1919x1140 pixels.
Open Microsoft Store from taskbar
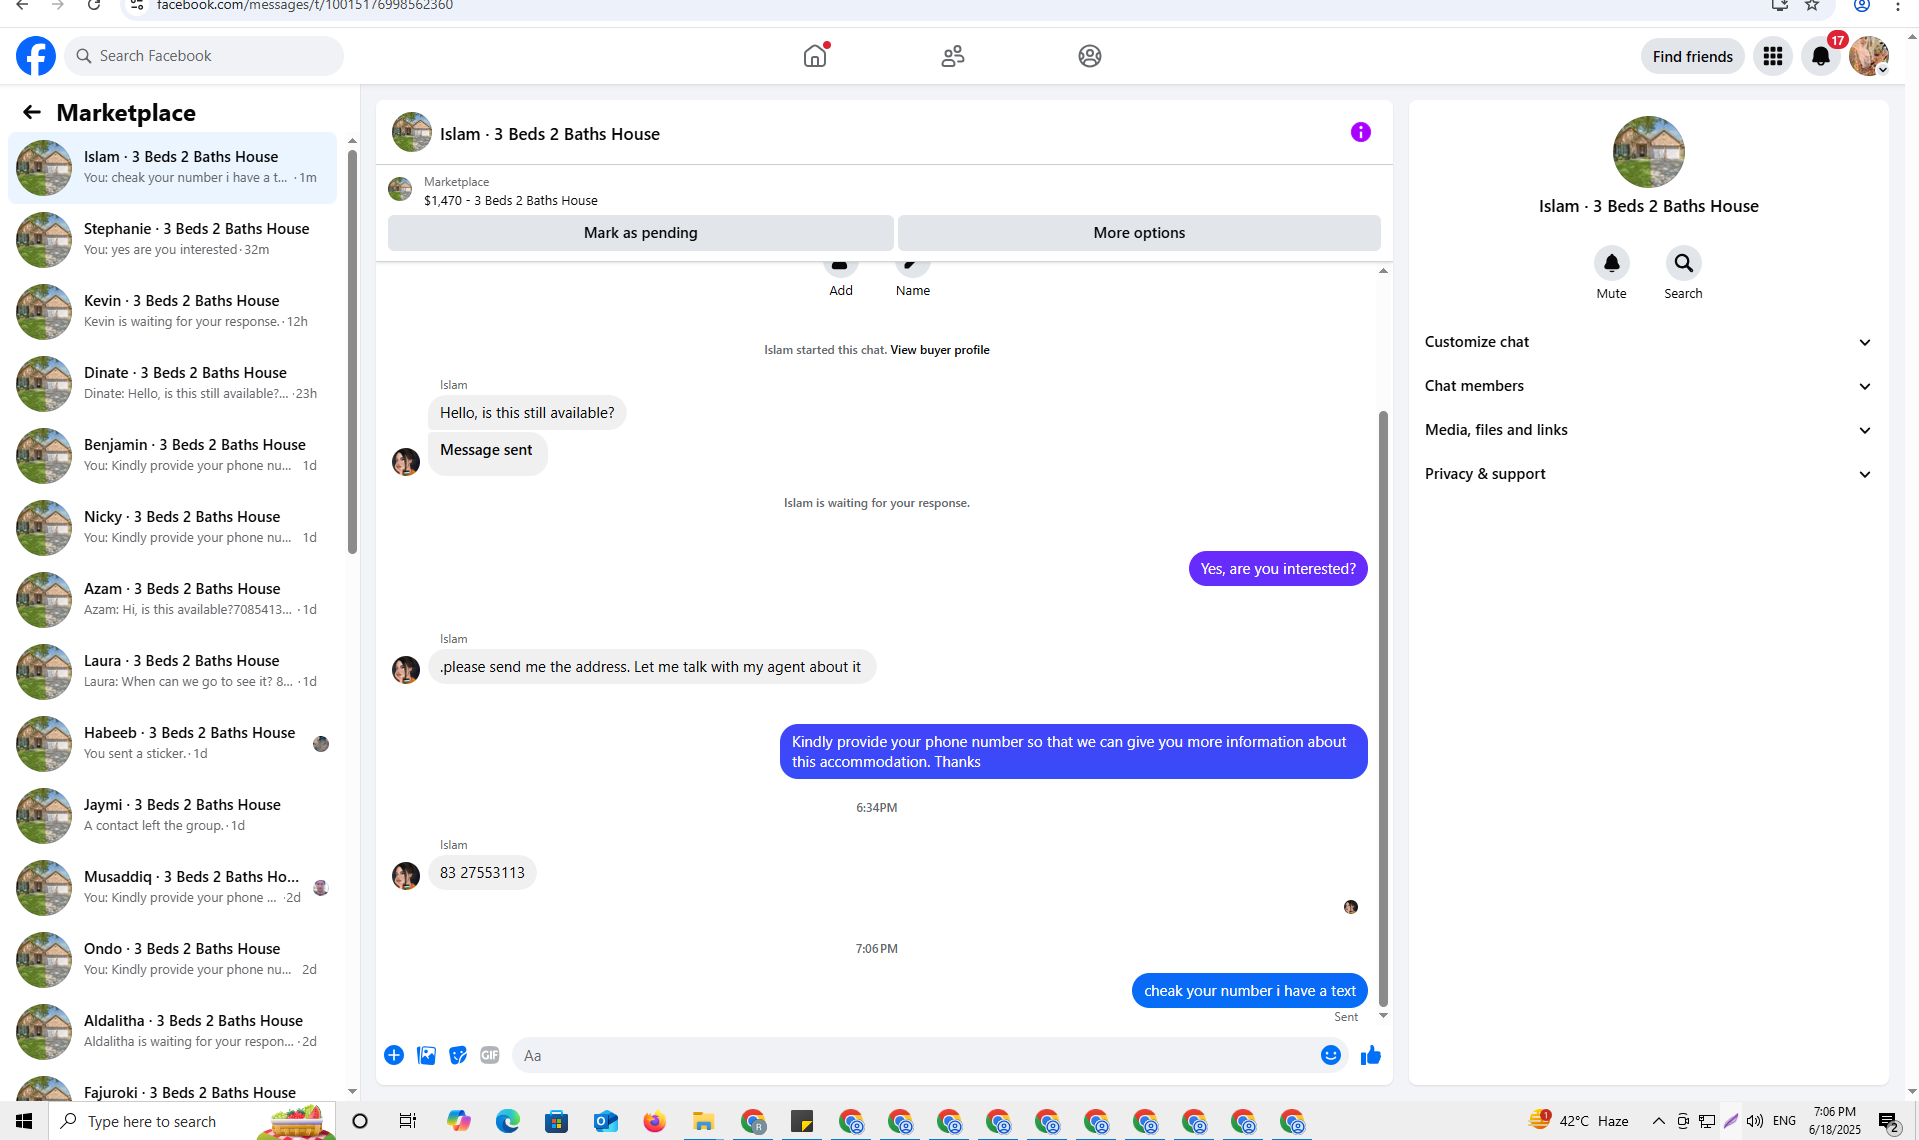pos(557,1121)
